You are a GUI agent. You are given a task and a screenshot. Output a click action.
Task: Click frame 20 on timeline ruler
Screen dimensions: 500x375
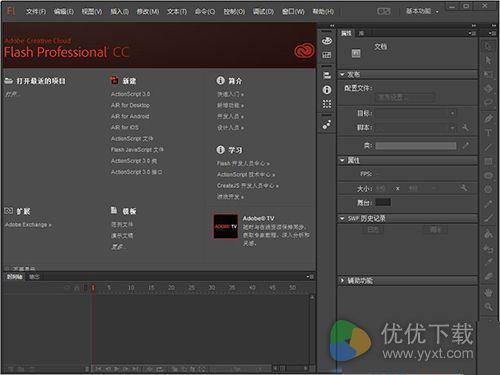[x=171, y=288]
